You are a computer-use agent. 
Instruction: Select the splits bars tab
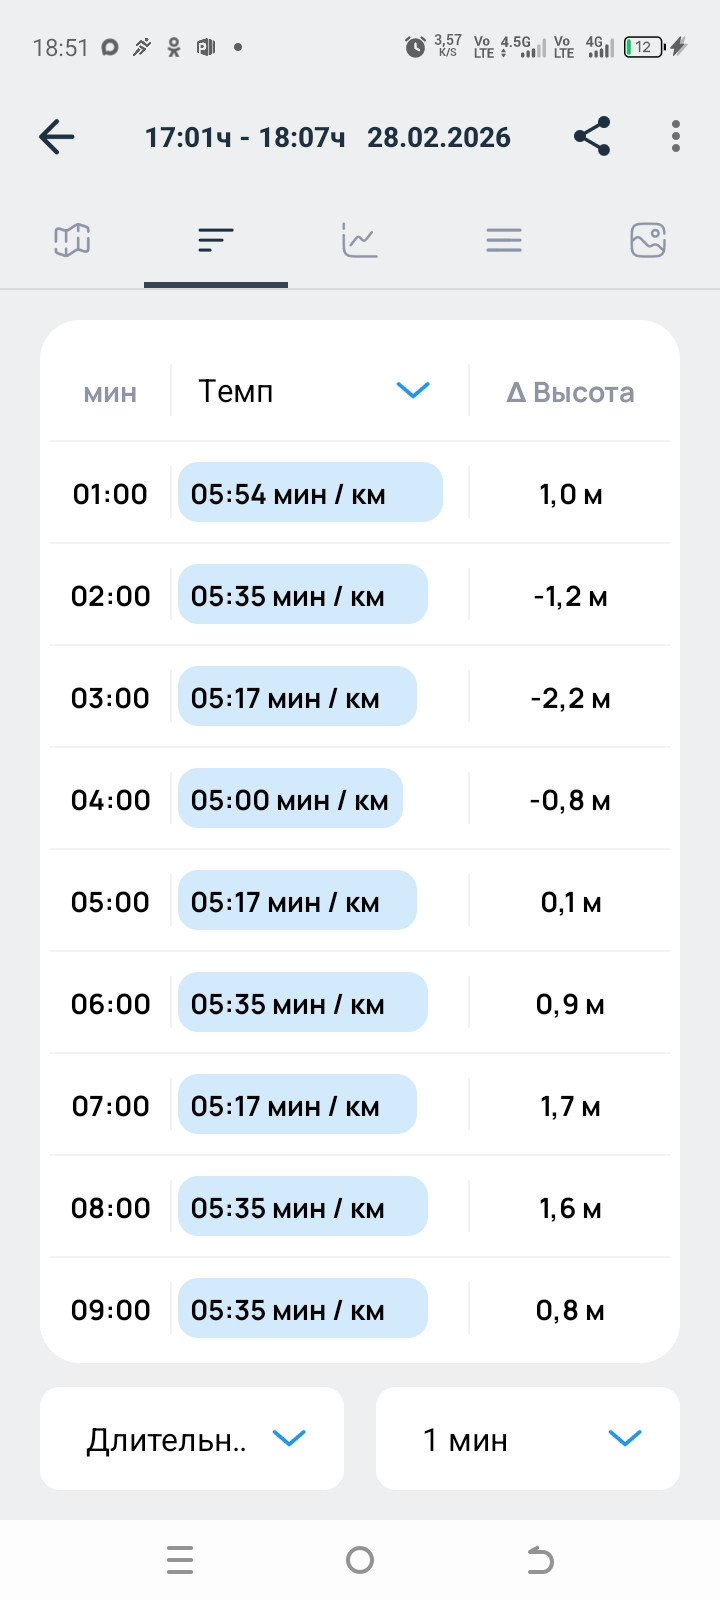click(216, 240)
